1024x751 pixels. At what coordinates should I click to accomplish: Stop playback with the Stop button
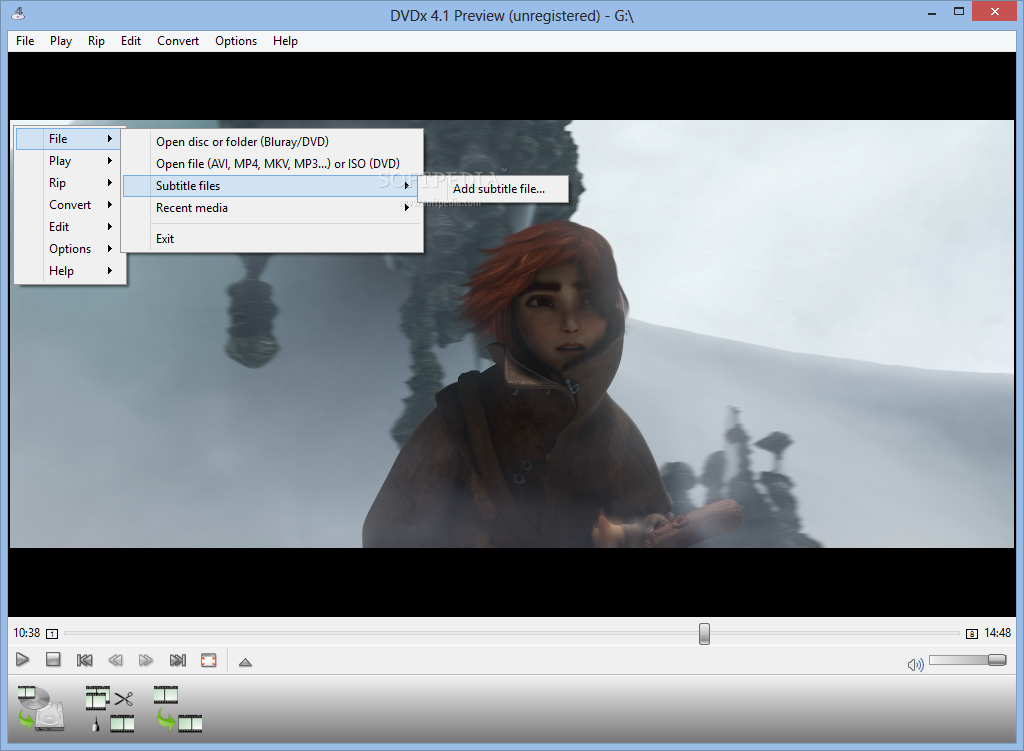click(x=54, y=660)
